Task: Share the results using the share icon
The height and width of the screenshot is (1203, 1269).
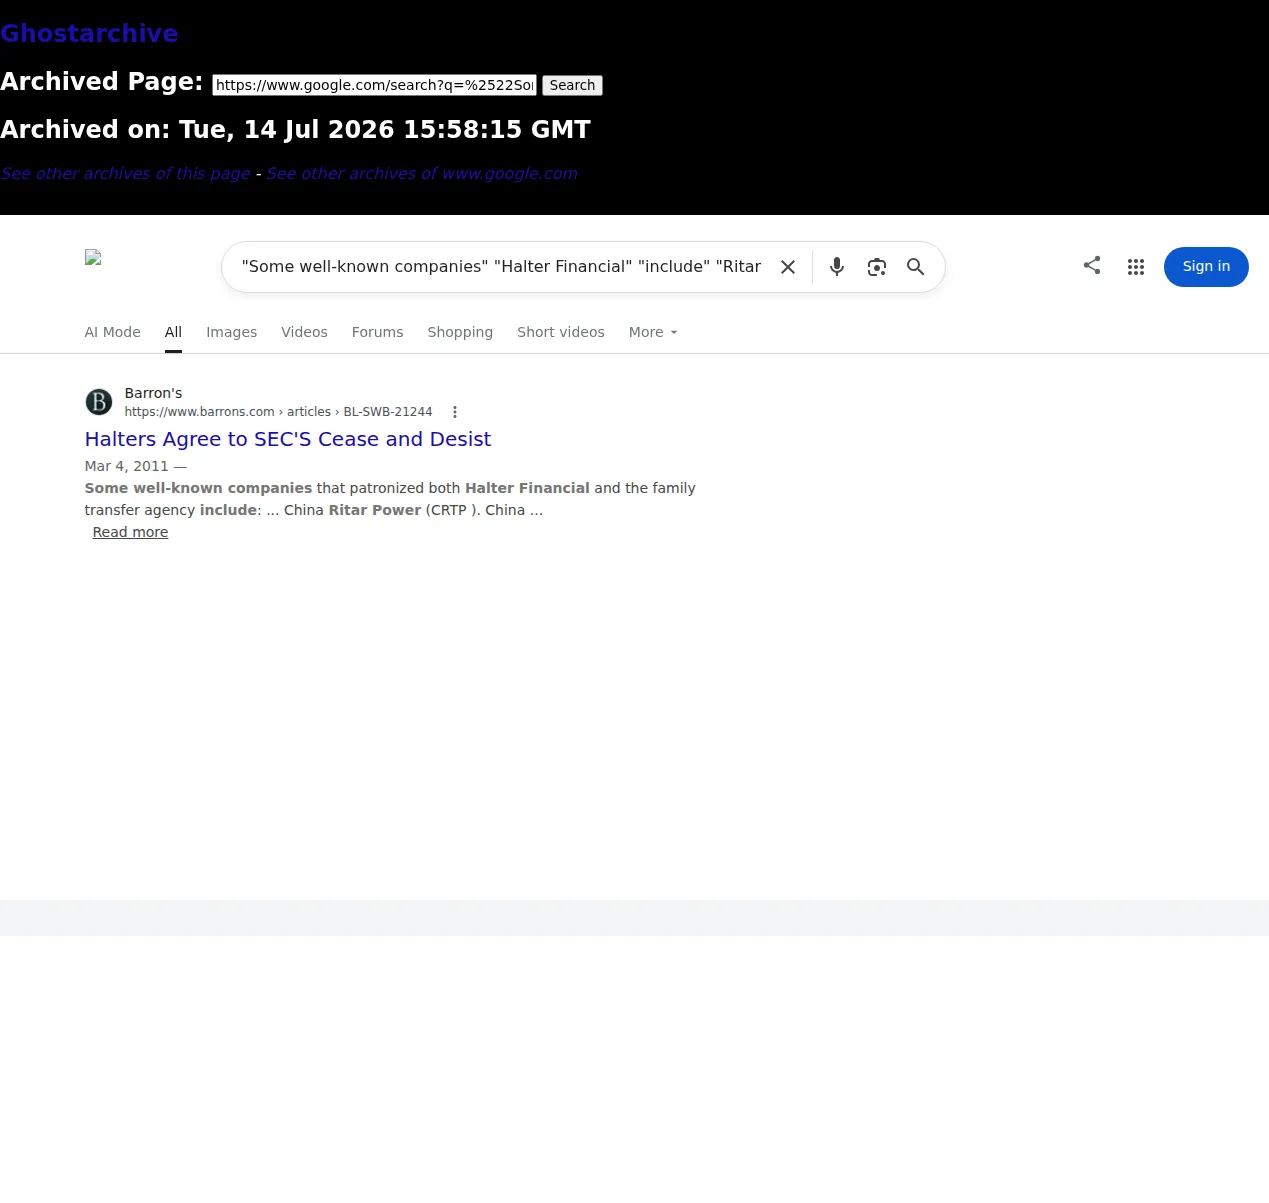Action: coord(1092,265)
